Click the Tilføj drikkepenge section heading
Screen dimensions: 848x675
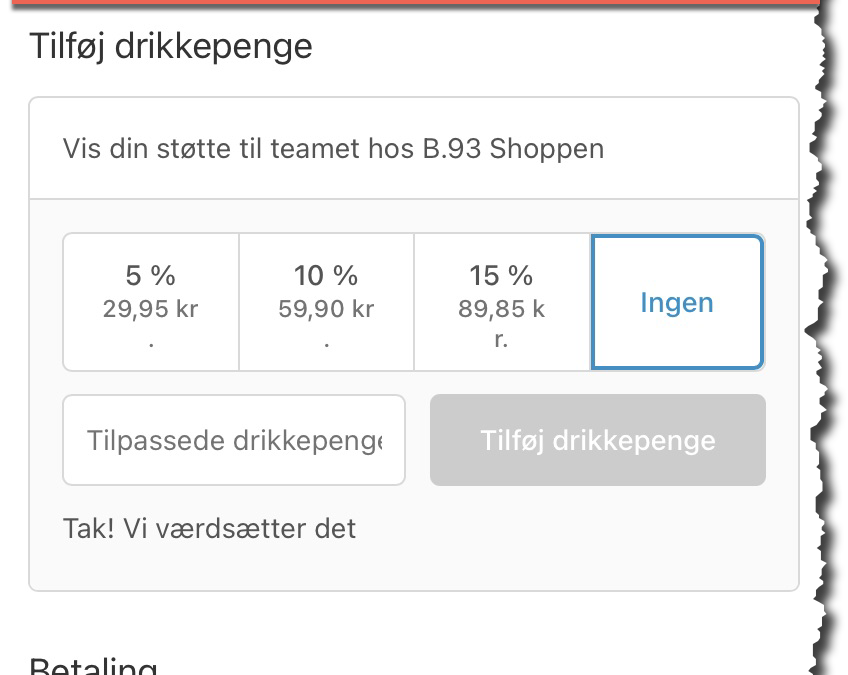(x=171, y=46)
